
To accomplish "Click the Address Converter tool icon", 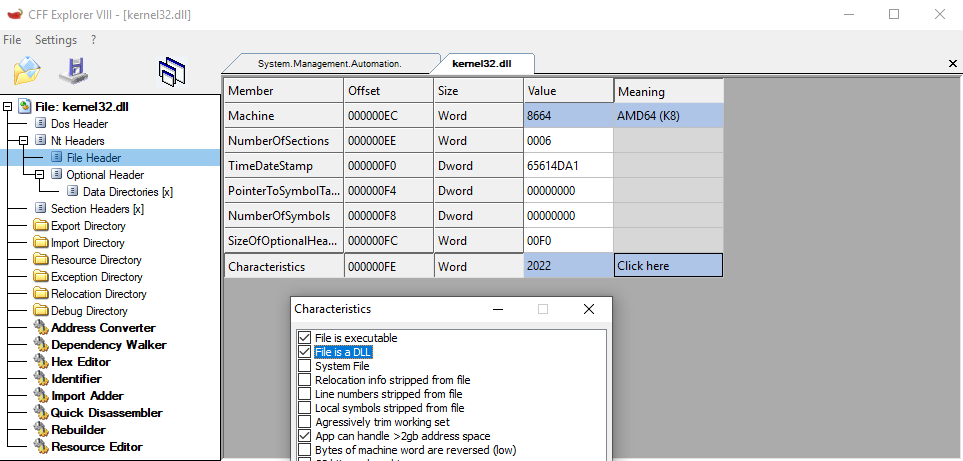I will (41, 327).
